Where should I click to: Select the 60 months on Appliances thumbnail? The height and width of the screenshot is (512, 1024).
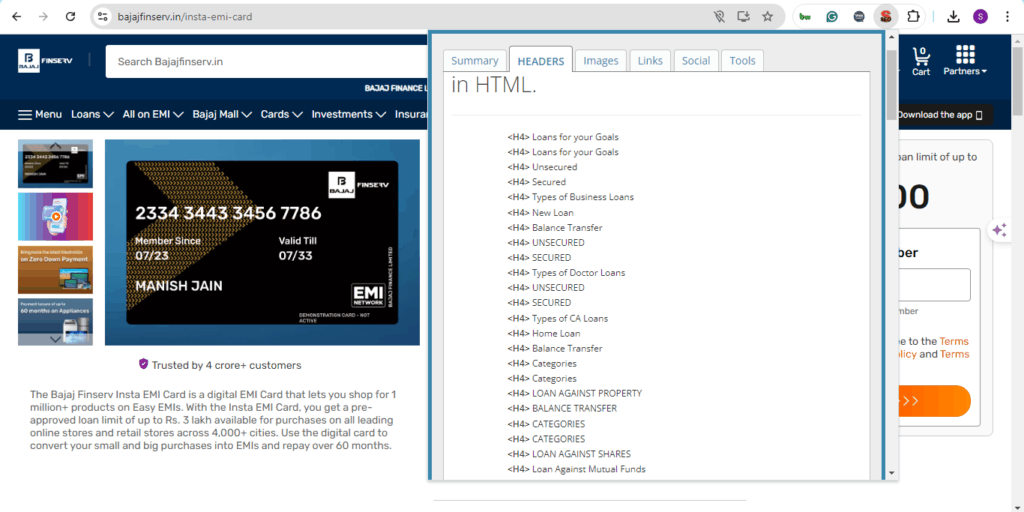click(56, 322)
